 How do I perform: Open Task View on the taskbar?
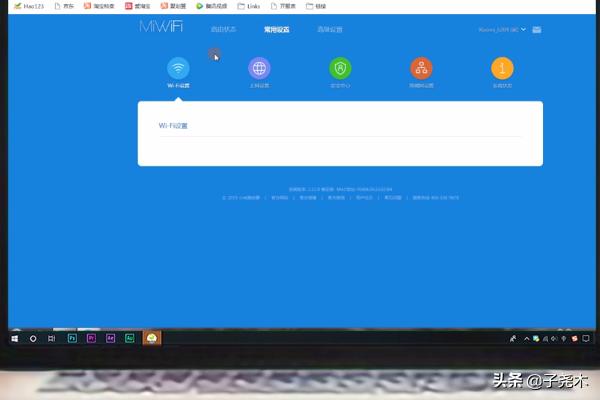51,339
